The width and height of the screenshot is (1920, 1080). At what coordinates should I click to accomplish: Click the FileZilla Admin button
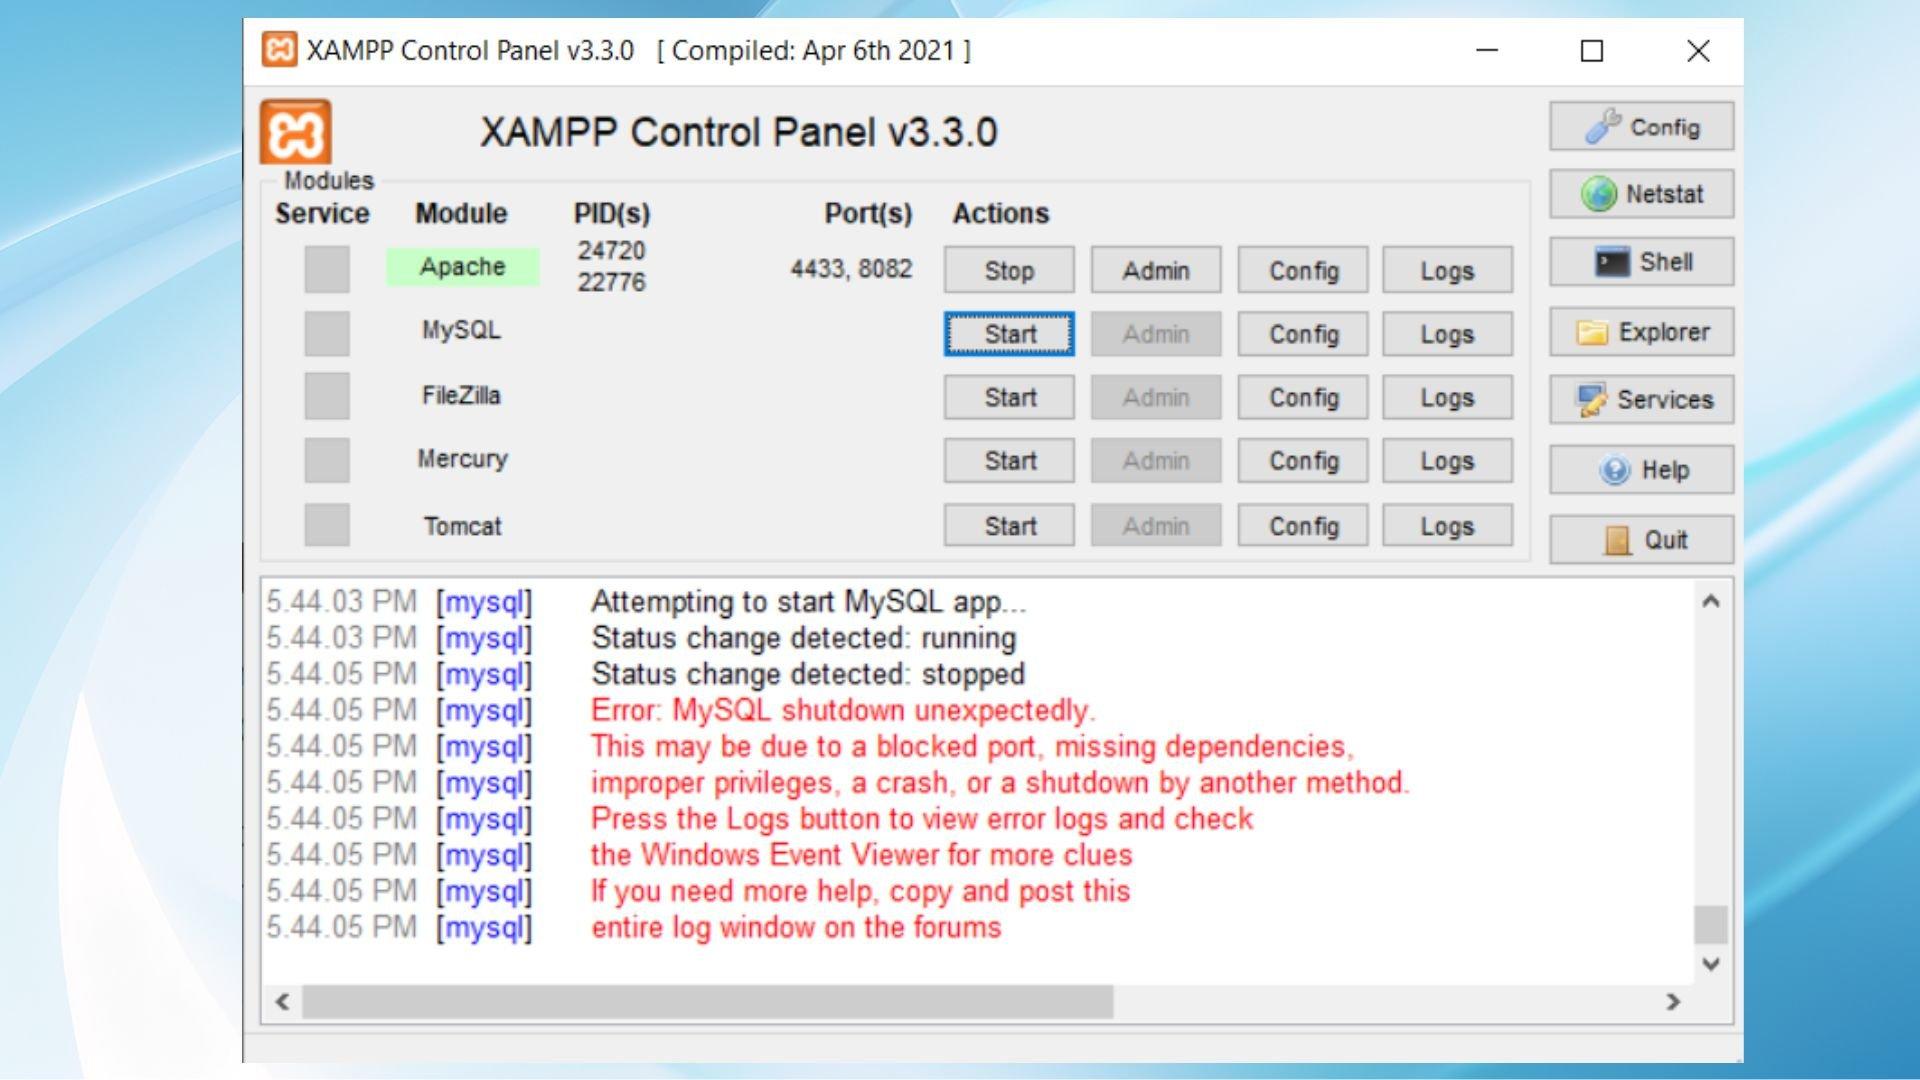point(1156,397)
